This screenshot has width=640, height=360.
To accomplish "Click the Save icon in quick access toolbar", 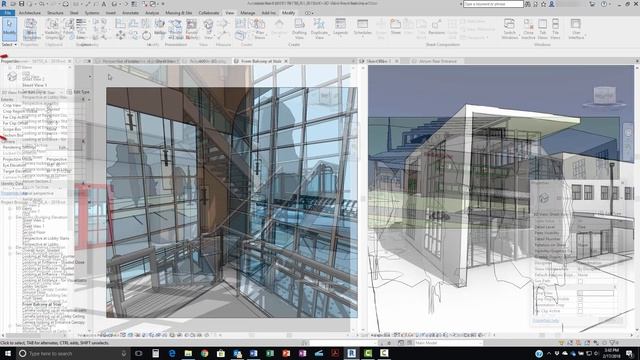I will (x=21, y=4).
